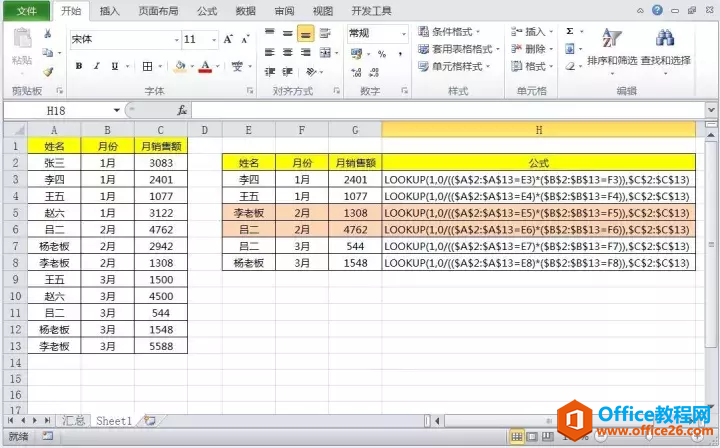Align text left
The image size is (720, 448).
[270, 52]
